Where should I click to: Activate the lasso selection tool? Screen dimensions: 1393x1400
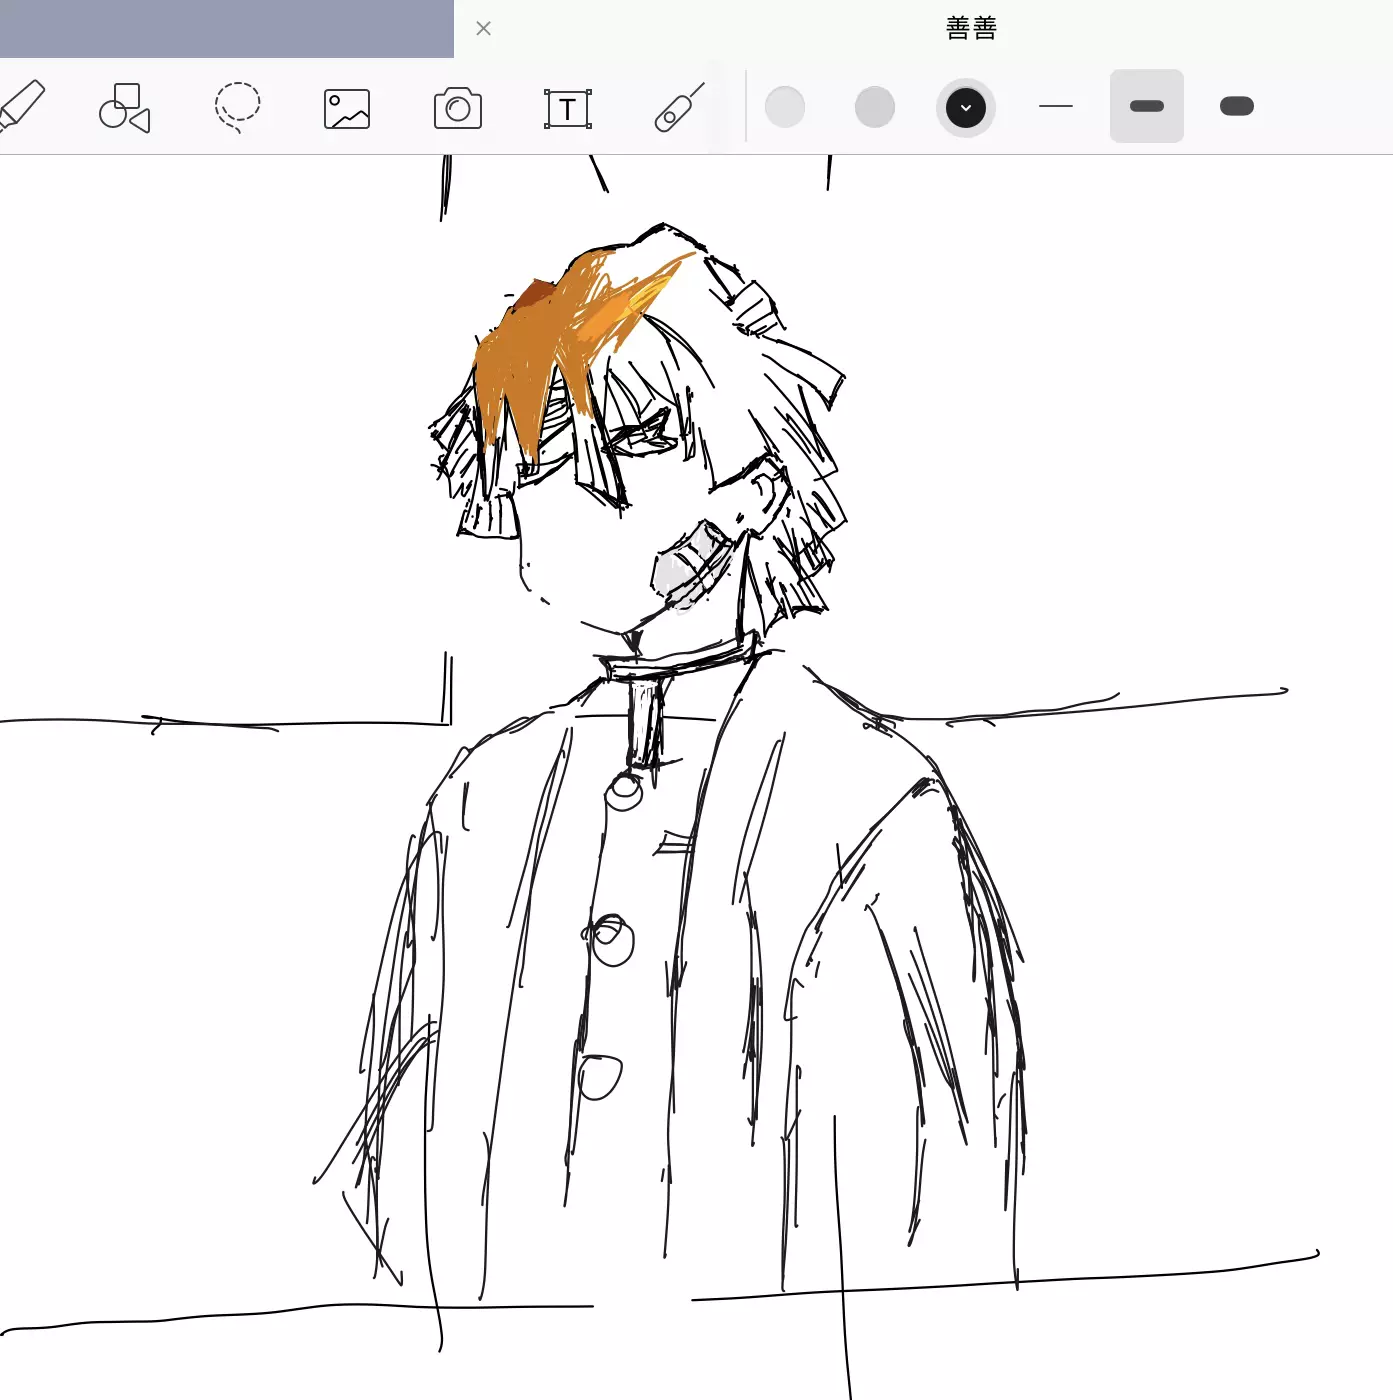tap(237, 107)
